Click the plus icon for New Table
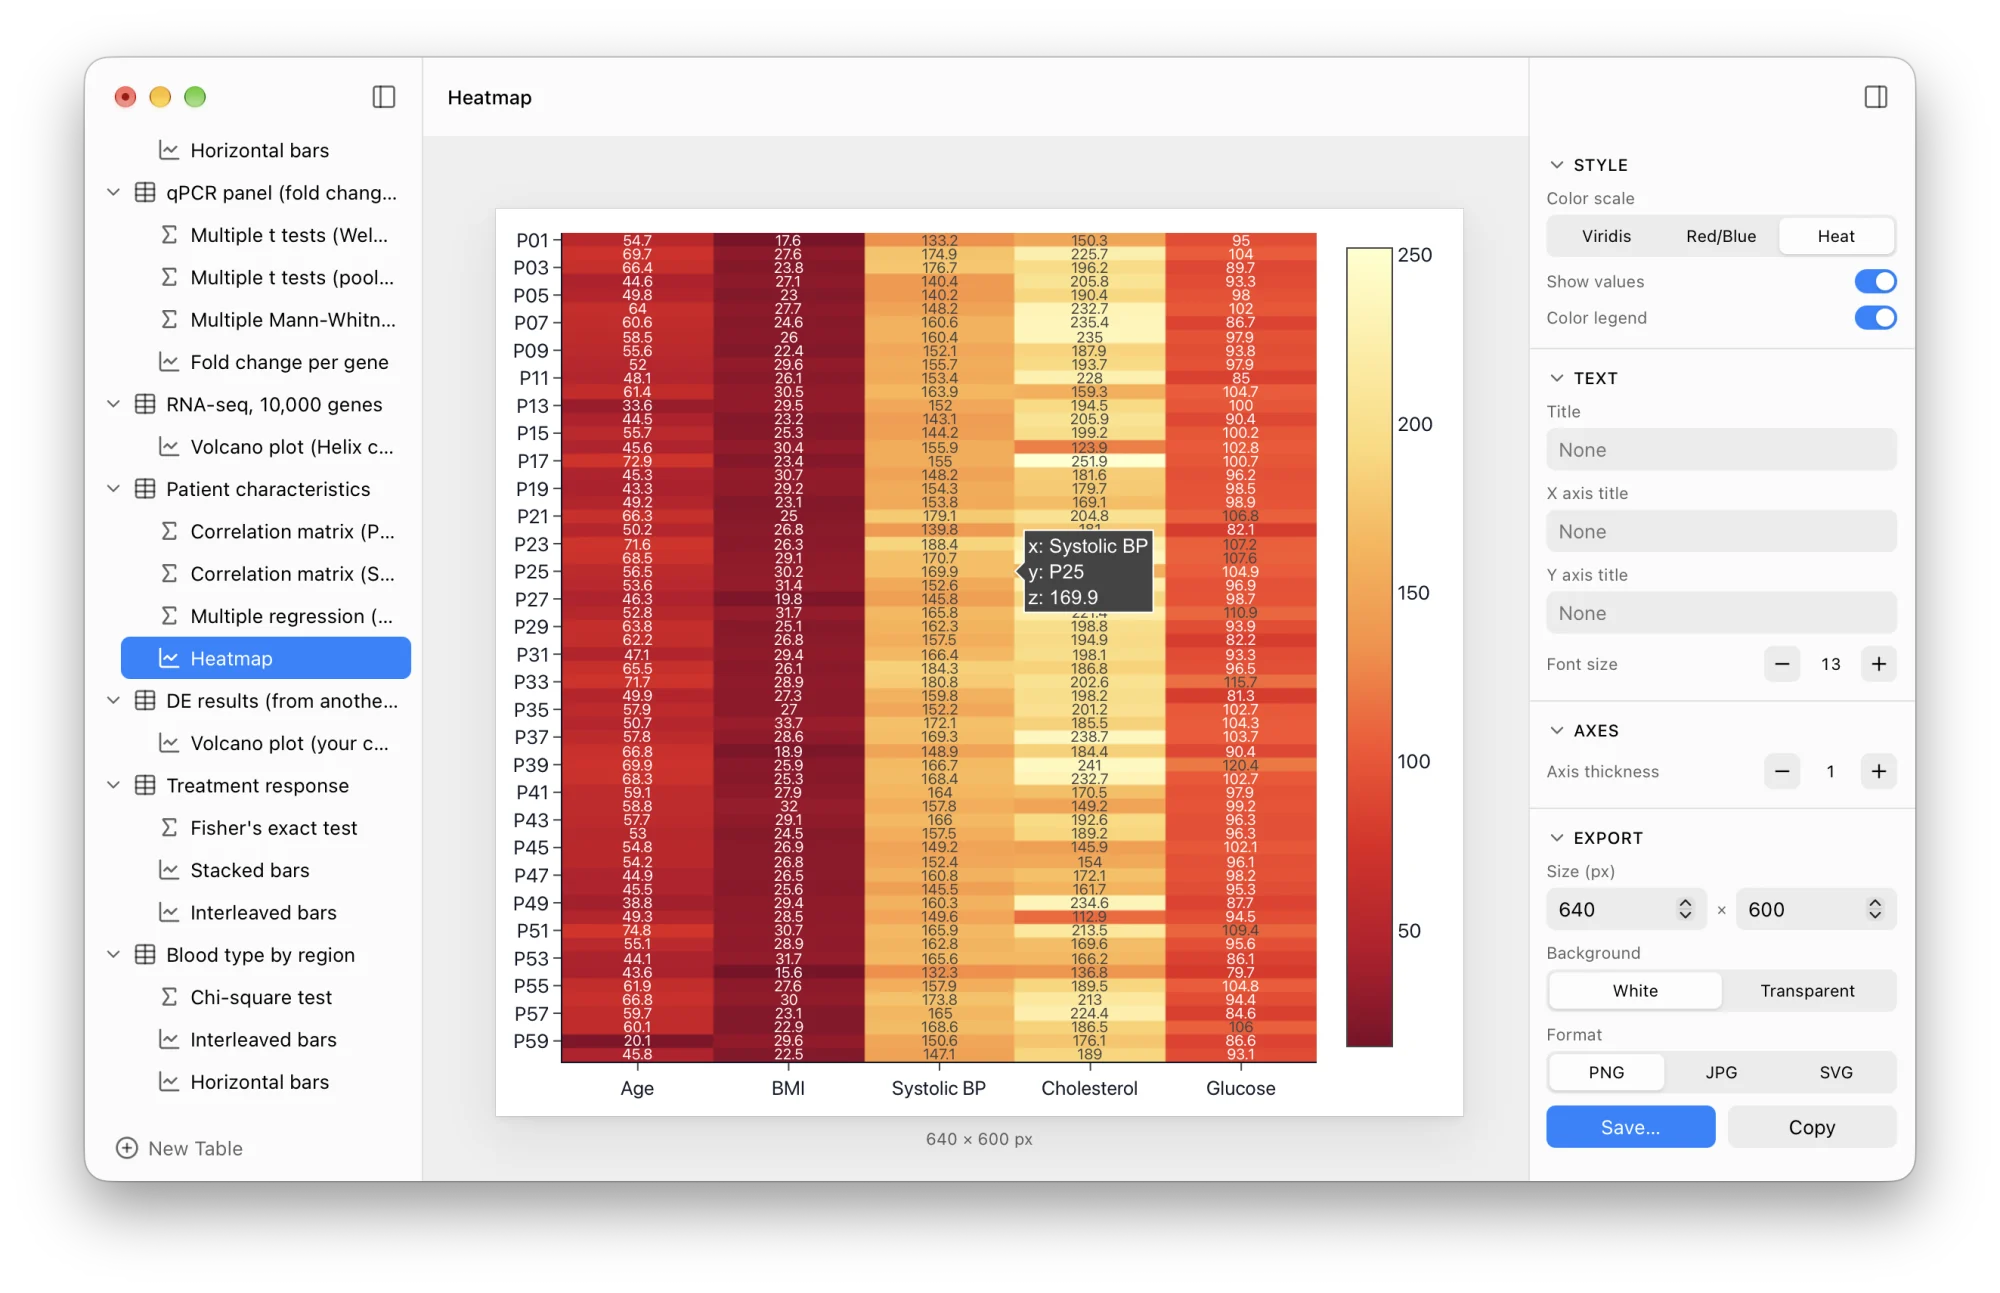This screenshot has height=1293, width=2000. pyautogui.click(x=127, y=1148)
